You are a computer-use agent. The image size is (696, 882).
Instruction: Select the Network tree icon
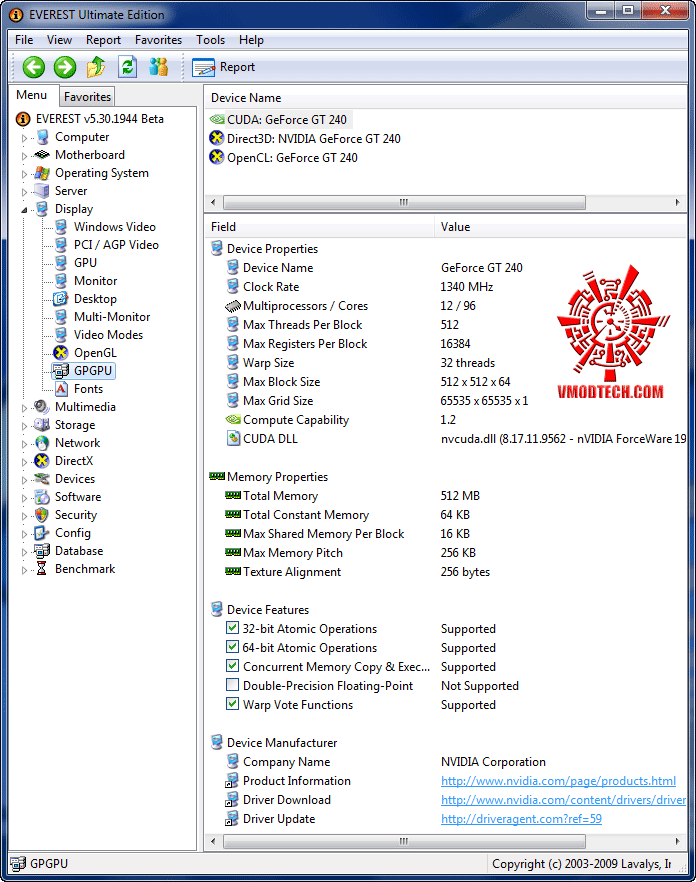(42, 443)
